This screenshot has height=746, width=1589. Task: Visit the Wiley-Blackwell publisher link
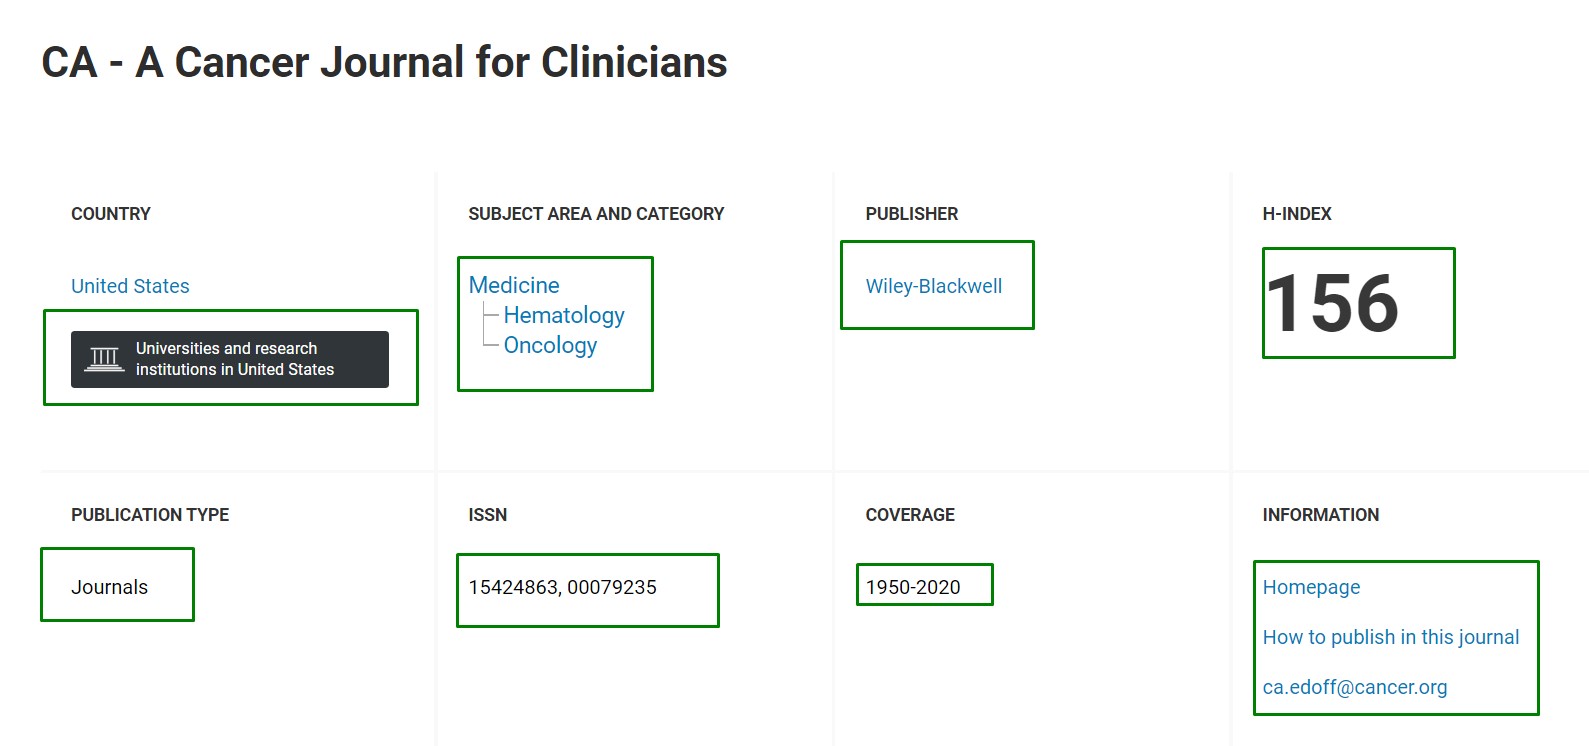pyautogui.click(x=934, y=286)
